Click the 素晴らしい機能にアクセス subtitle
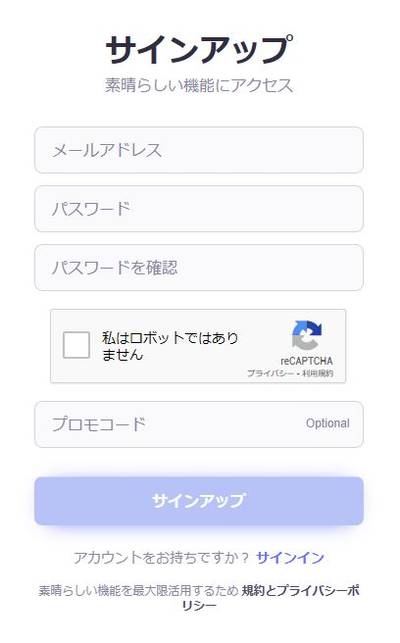400x643 pixels. [199, 85]
